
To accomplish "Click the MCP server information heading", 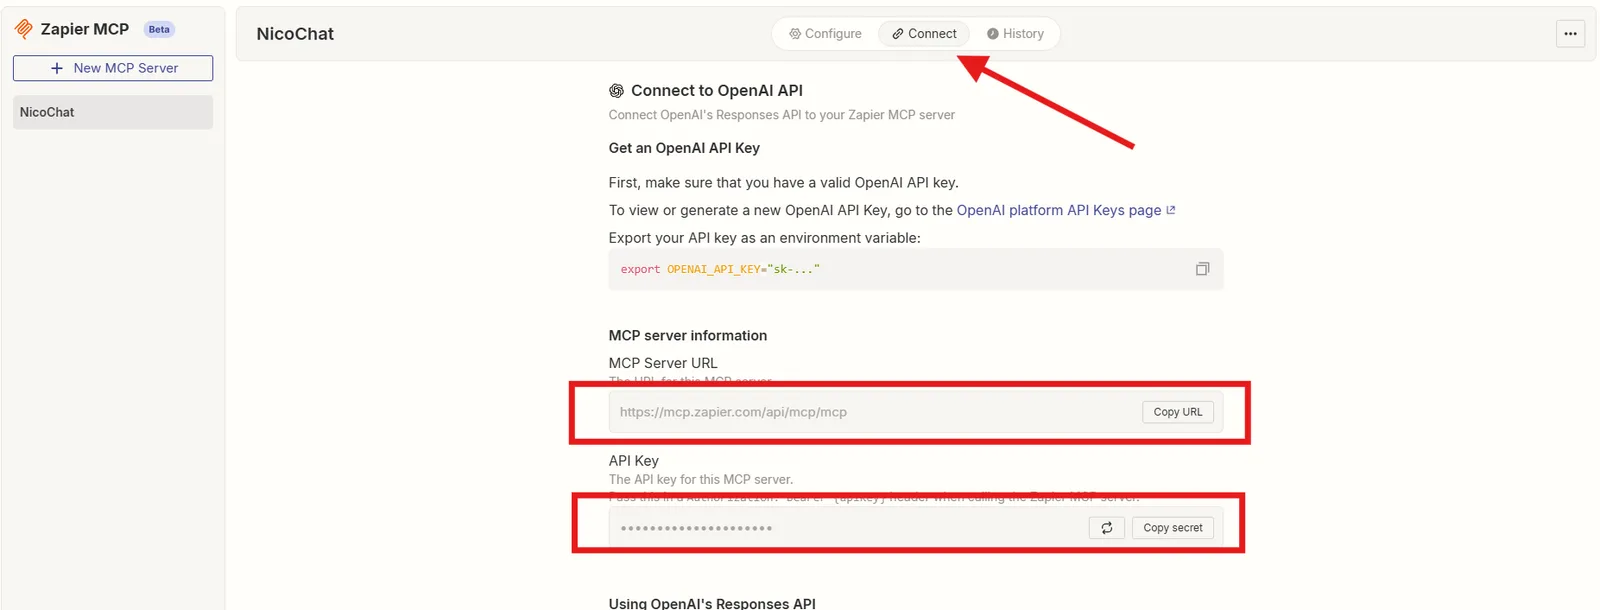I will tap(688, 336).
